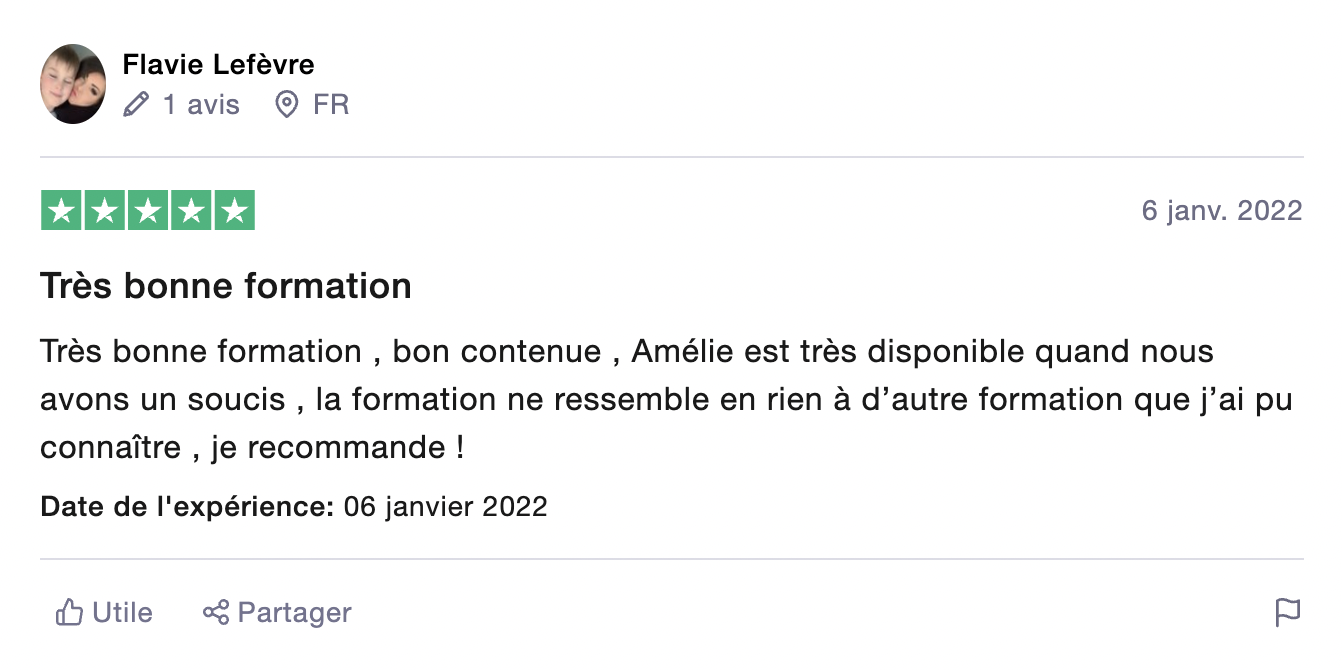The height and width of the screenshot is (670, 1342).
Task: Click the review body text paragraph
Action: click(x=666, y=400)
